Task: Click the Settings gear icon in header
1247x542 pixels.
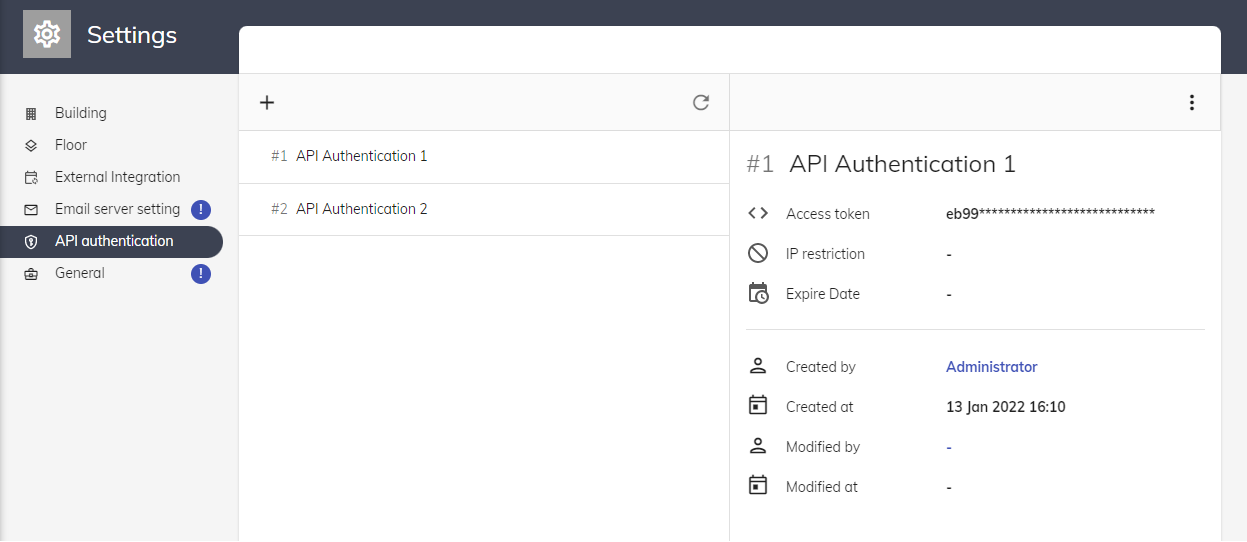Action: pyautogui.click(x=47, y=35)
